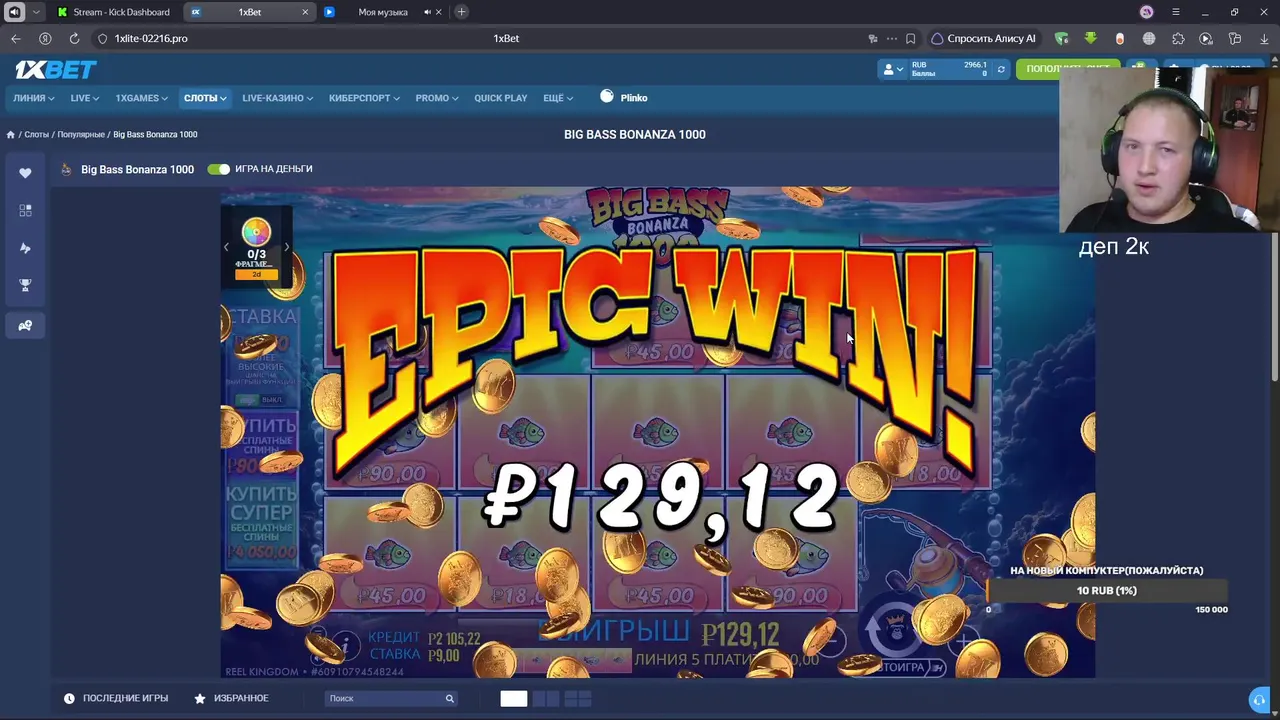1280x720 pixels.
Task: Open the green download-arrow extension
Action: (1091, 38)
